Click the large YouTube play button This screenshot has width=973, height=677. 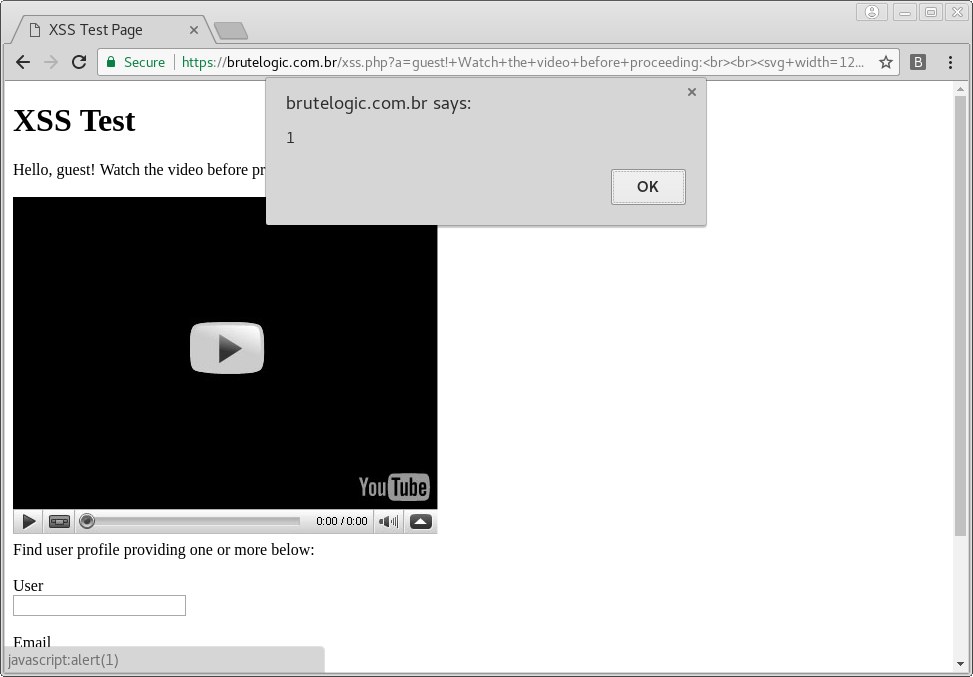226,348
